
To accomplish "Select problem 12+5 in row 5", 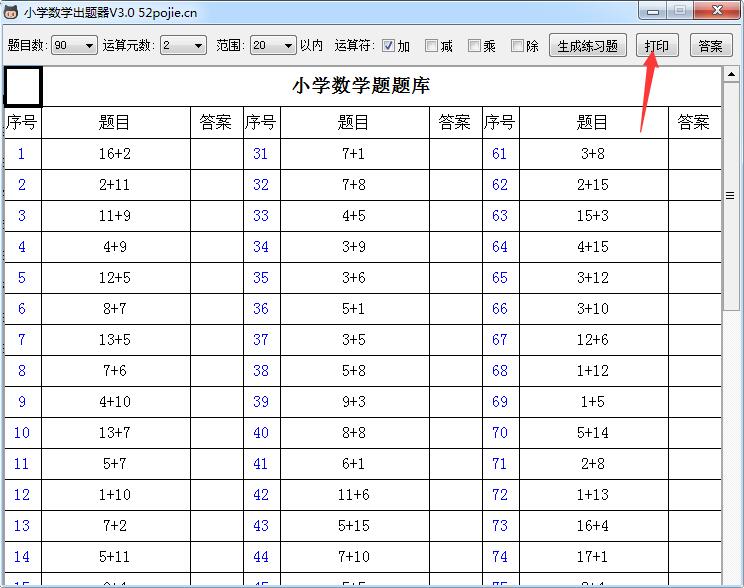I will 115,278.
